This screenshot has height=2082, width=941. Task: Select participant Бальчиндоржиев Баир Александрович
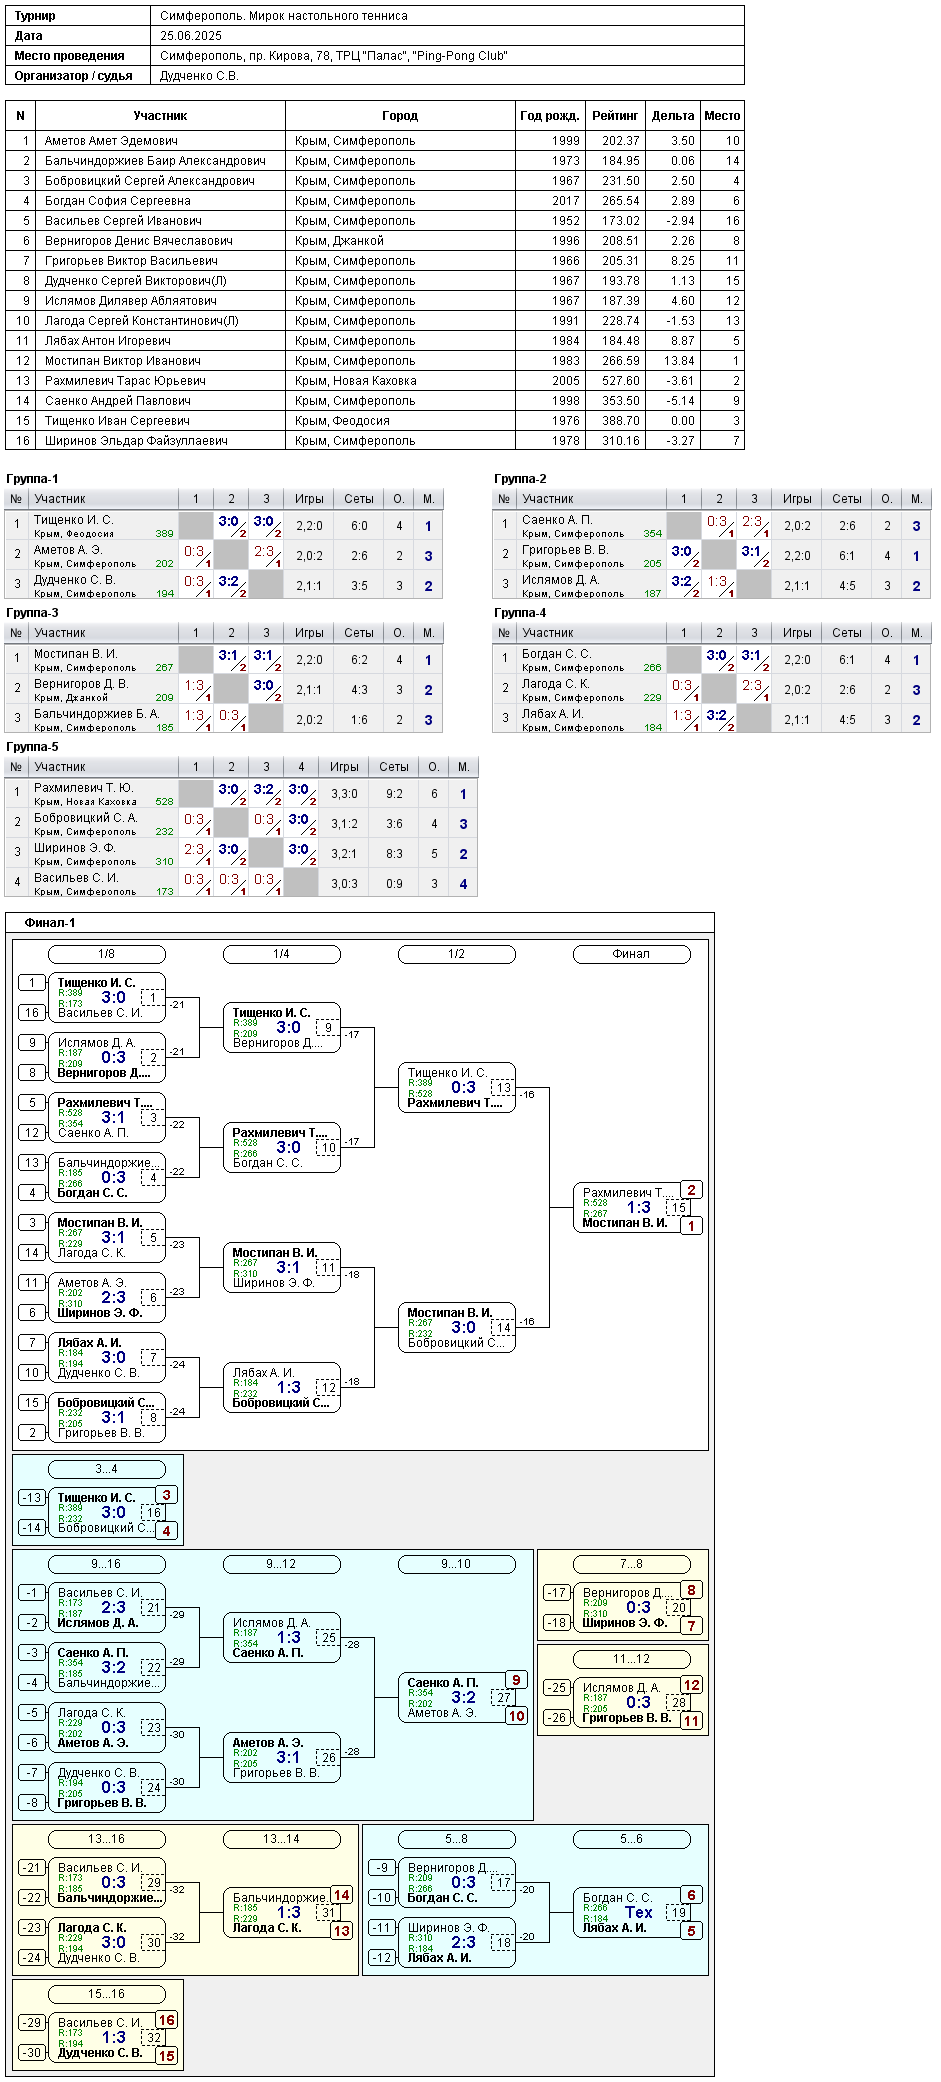[x=155, y=161]
